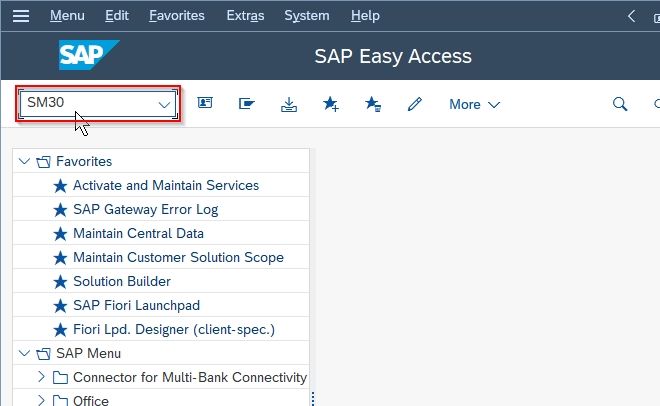Open the System menu
Viewport: 660px width, 406px height.
[x=307, y=16]
